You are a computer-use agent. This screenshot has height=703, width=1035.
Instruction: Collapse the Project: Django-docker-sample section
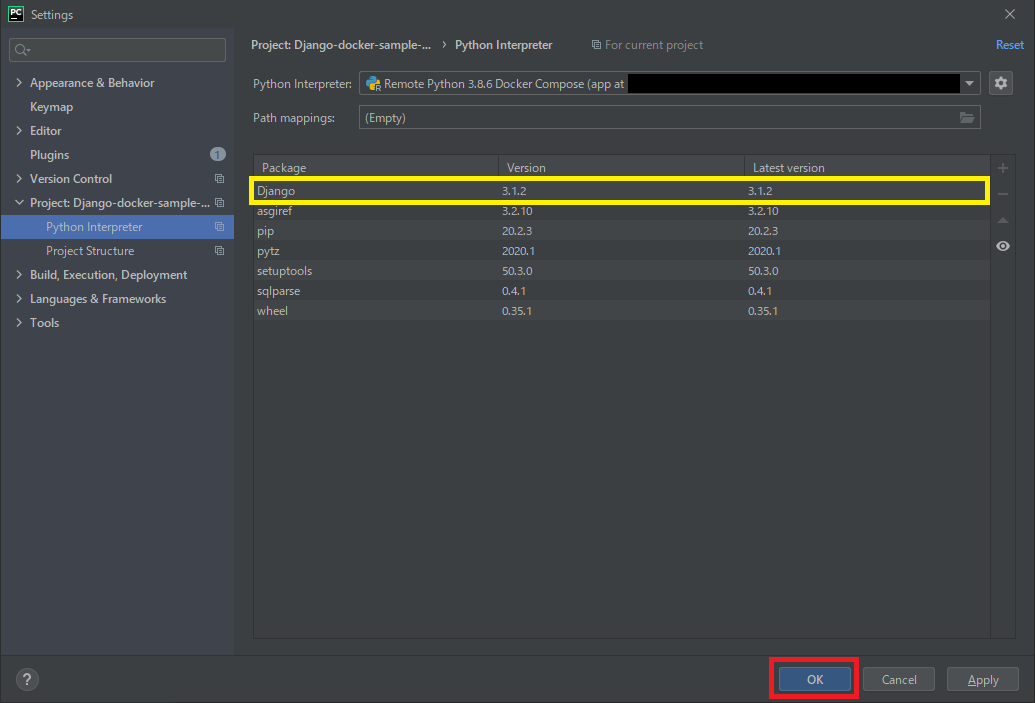point(18,203)
